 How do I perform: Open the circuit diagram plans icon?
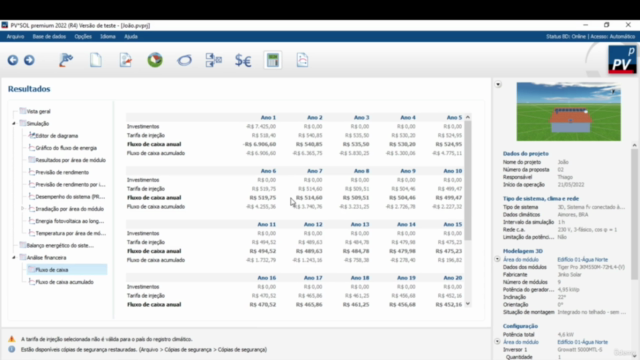pyautogui.click(x=214, y=60)
